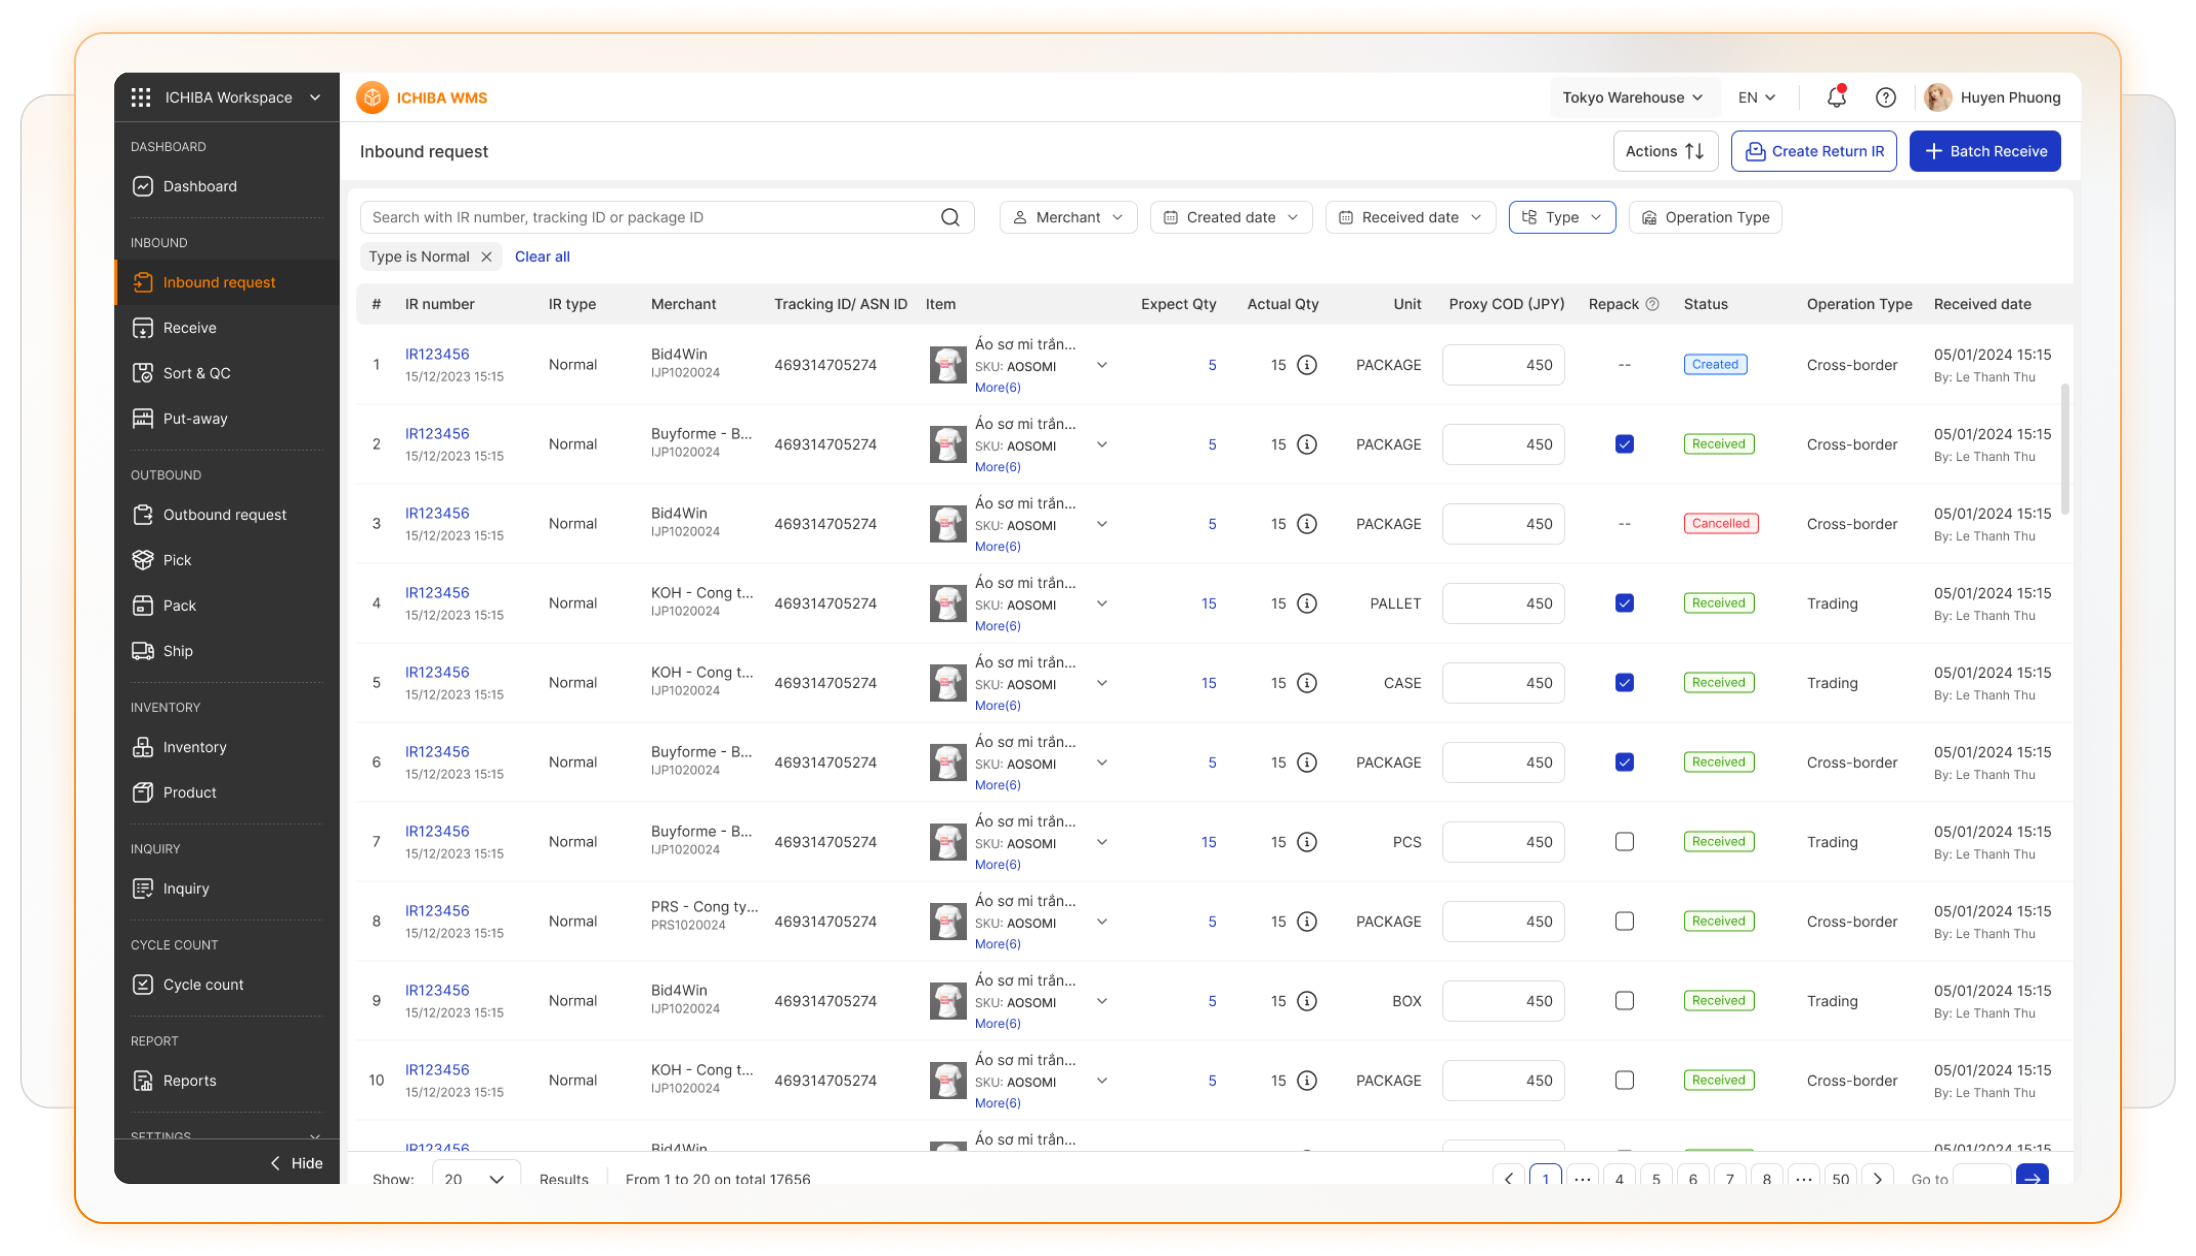Open Outbound request in the sidebar
2196x1256 pixels.
[x=227, y=514]
